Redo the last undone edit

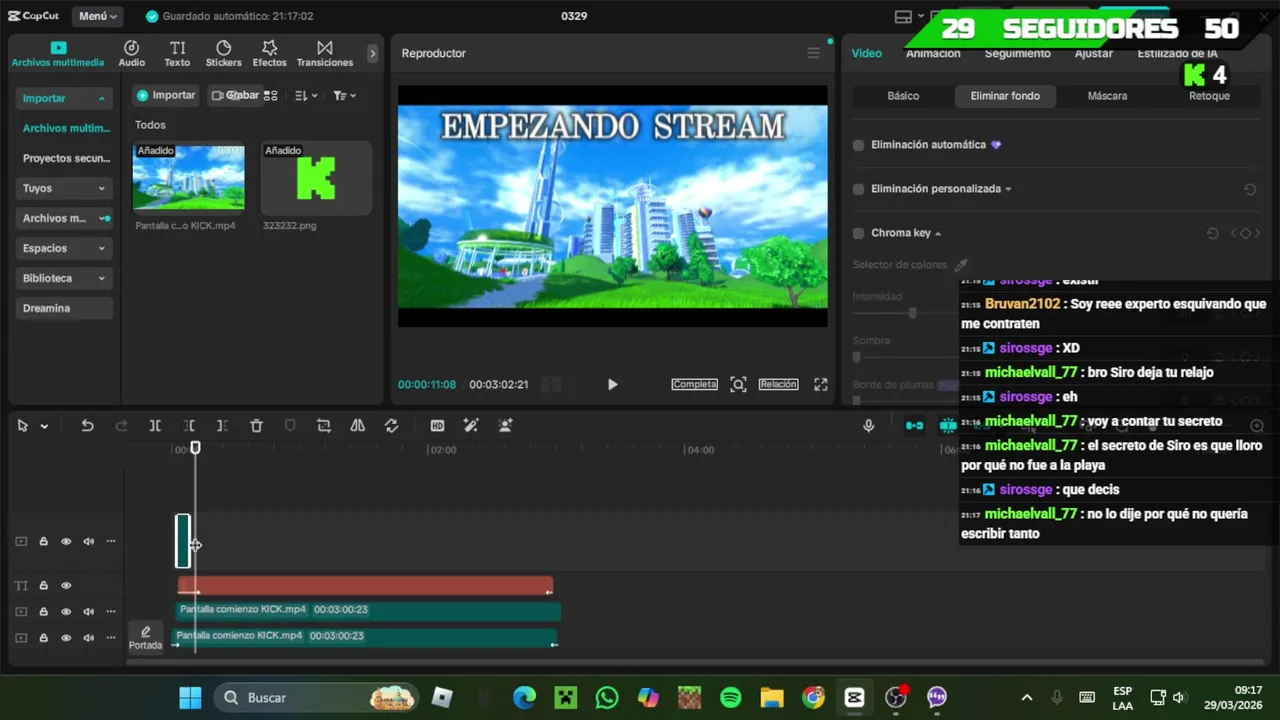click(121, 425)
